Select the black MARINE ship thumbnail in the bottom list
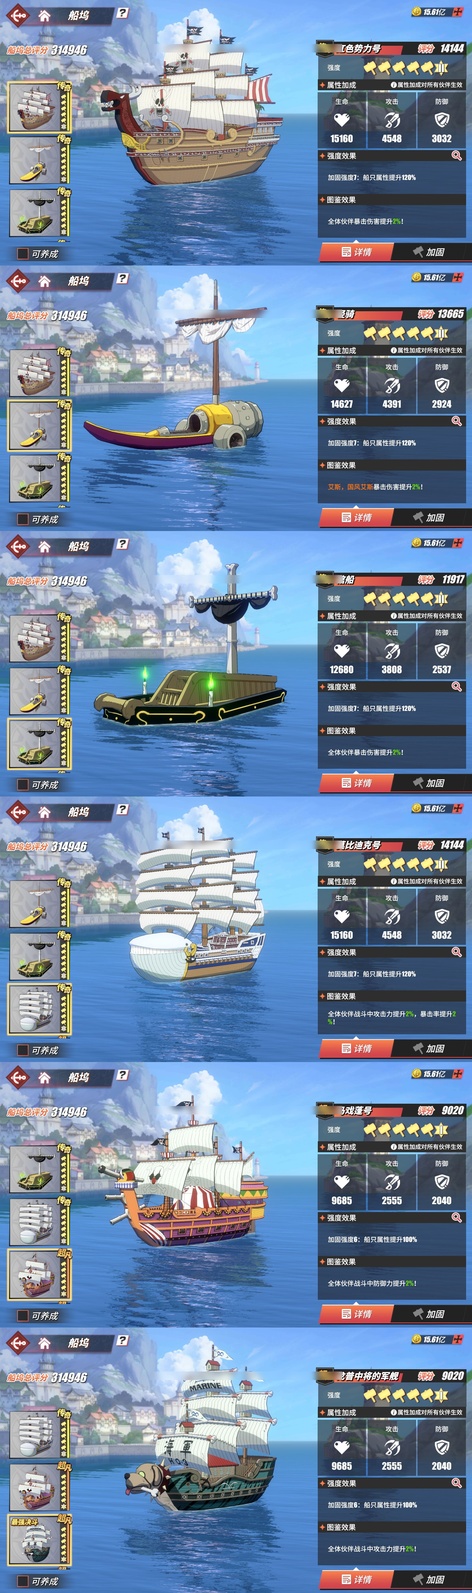472x1593 pixels. [x=34, y=1542]
